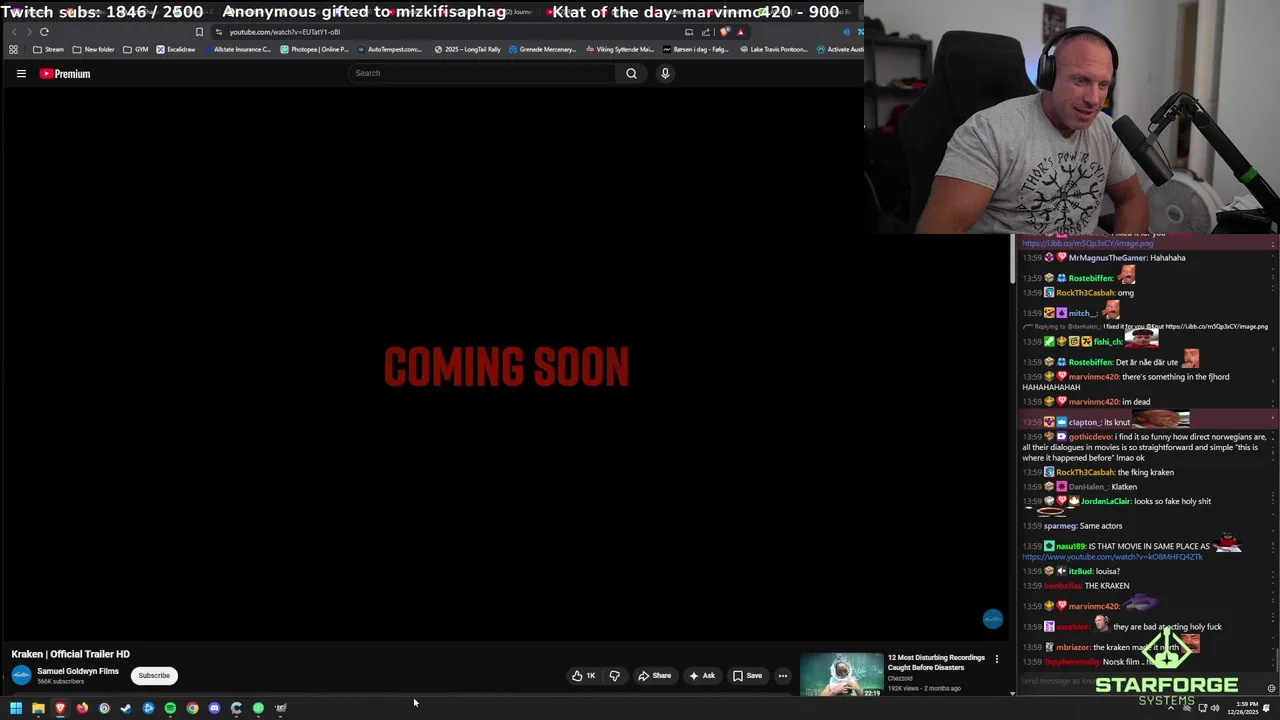Focus the YouTube search field

(480, 73)
